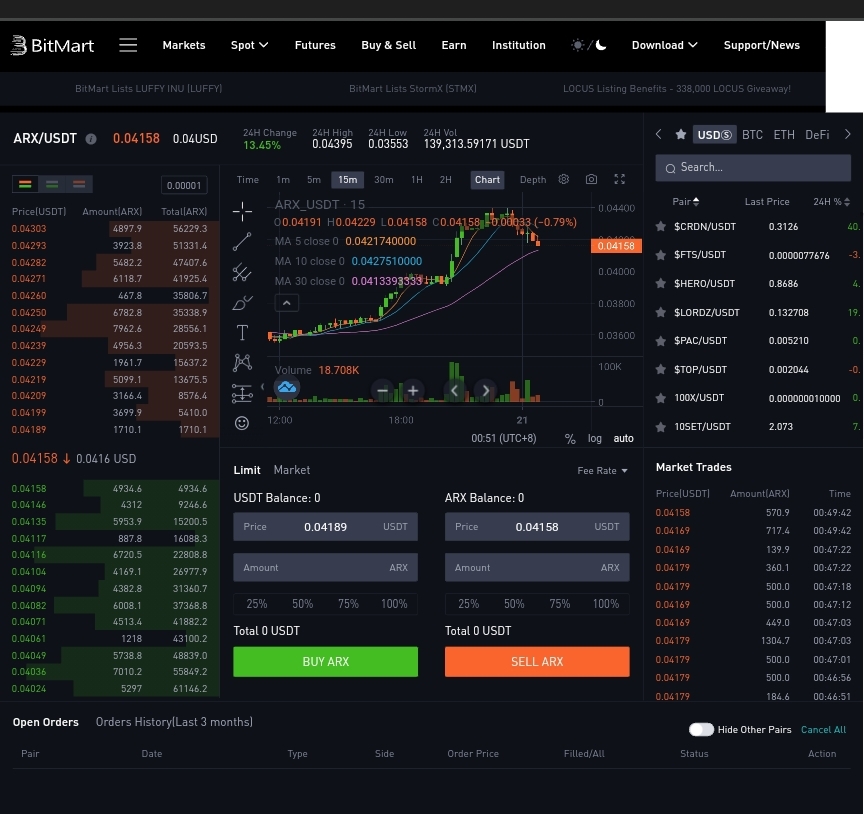Take a chart snapshot with camera icon
This screenshot has width=864, height=814.
pyautogui.click(x=591, y=179)
